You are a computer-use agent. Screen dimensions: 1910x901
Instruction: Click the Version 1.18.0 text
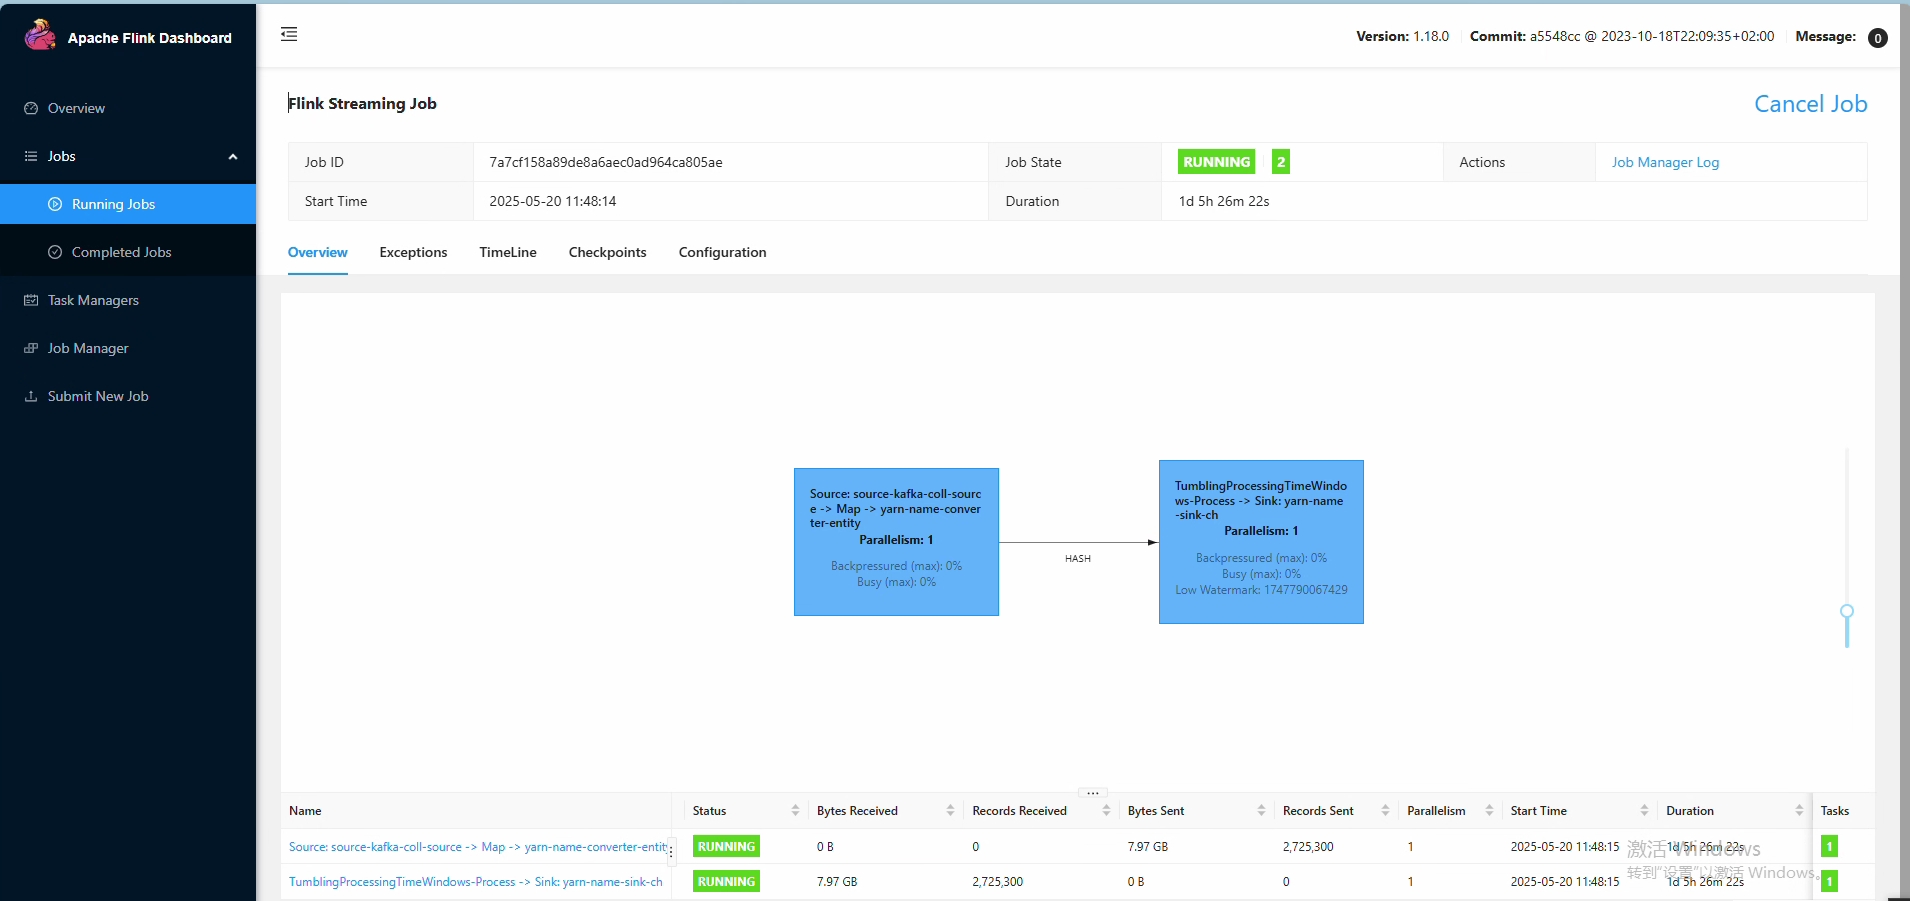click(x=1402, y=36)
